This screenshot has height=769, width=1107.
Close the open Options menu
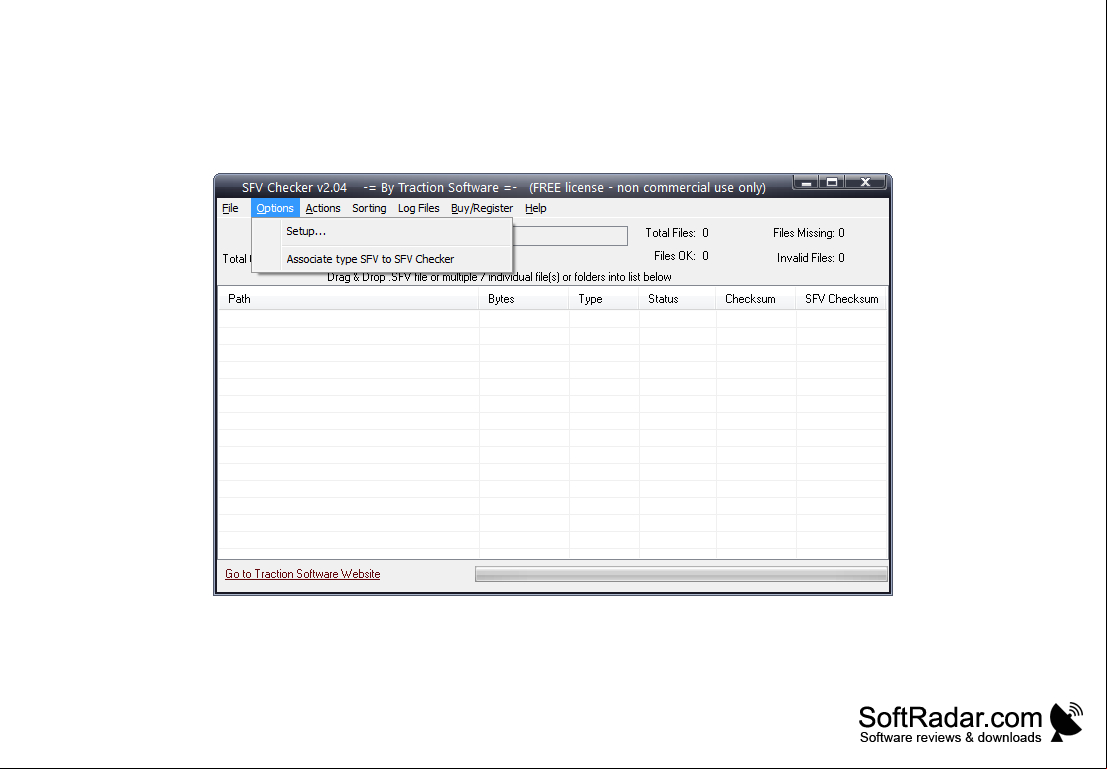click(275, 208)
